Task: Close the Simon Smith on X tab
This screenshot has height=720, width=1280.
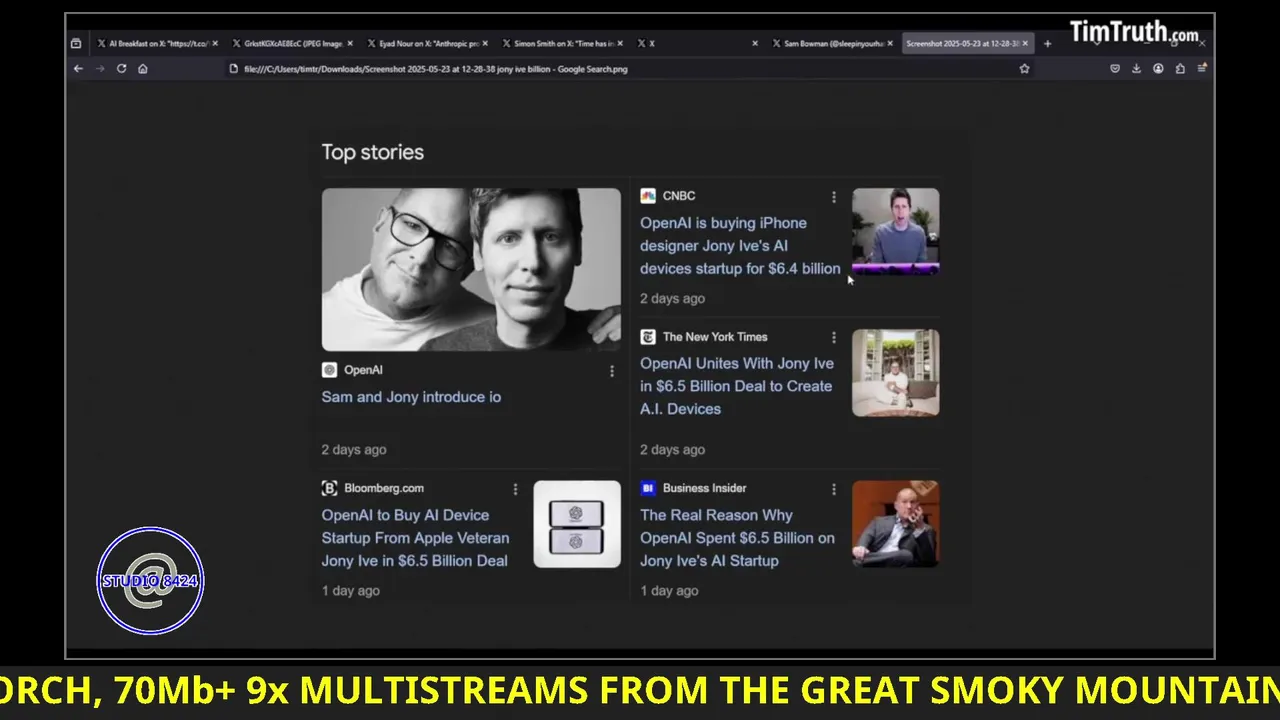Action: pos(620,44)
